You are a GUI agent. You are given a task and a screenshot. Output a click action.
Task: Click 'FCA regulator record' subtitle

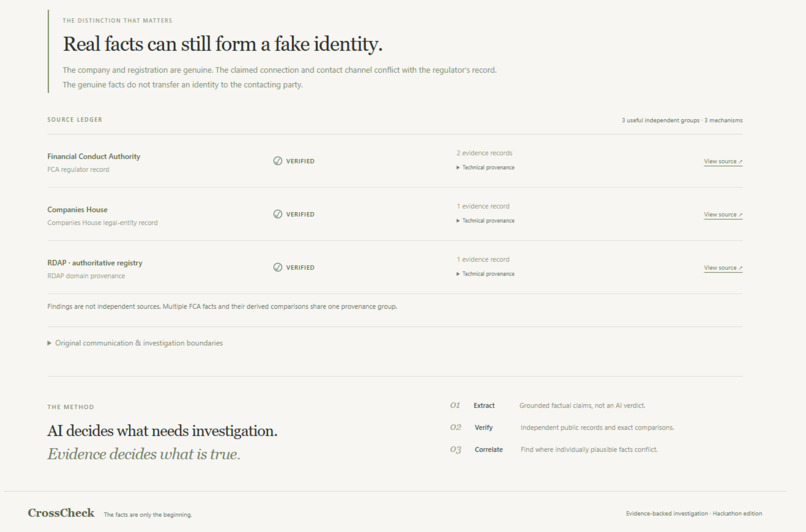pyautogui.click(x=78, y=170)
